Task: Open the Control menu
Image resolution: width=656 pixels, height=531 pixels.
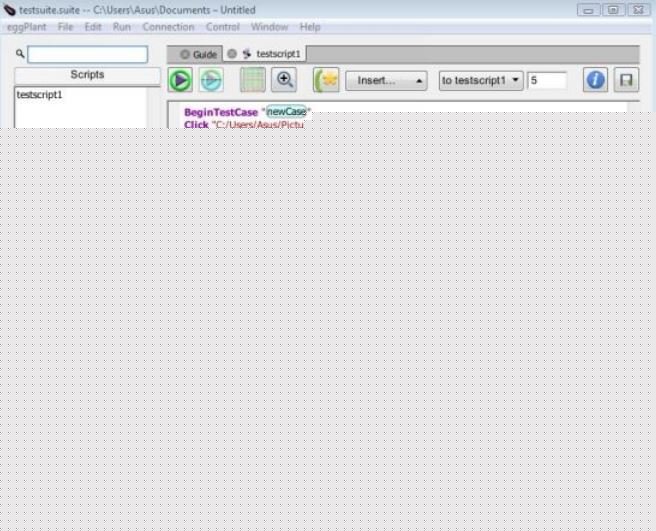Action: click(x=223, y=27)
